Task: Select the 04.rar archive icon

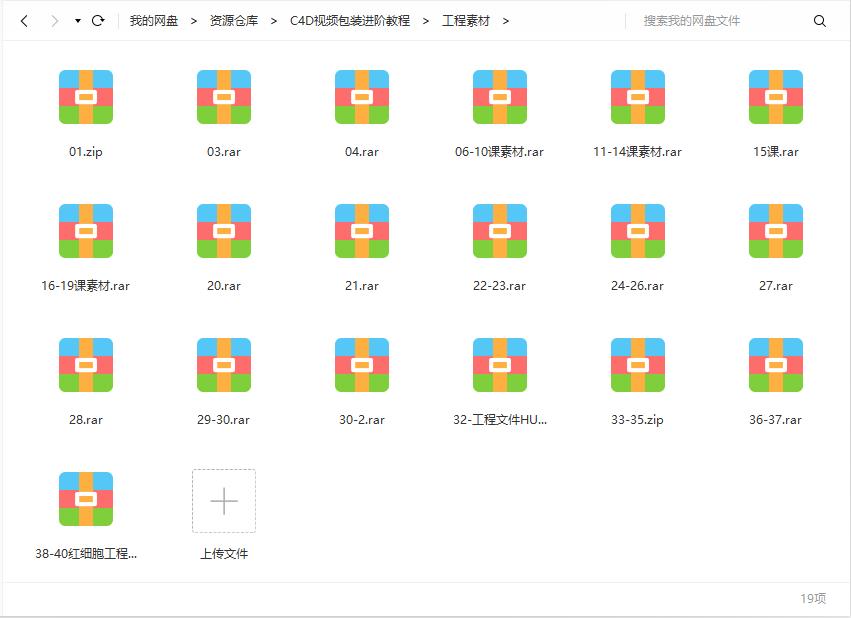Action: point(362,97)
